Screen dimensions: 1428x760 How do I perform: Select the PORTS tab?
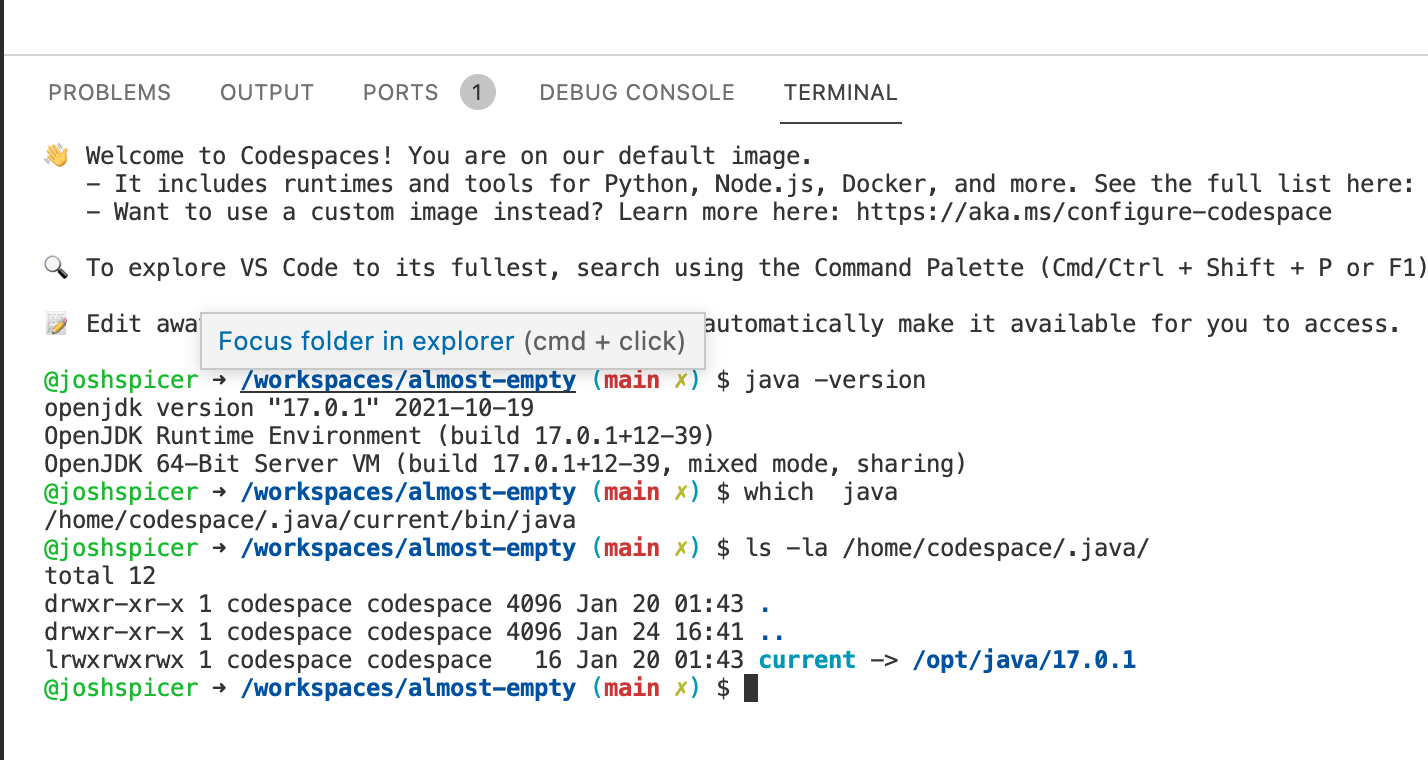[x=401, y=93]
